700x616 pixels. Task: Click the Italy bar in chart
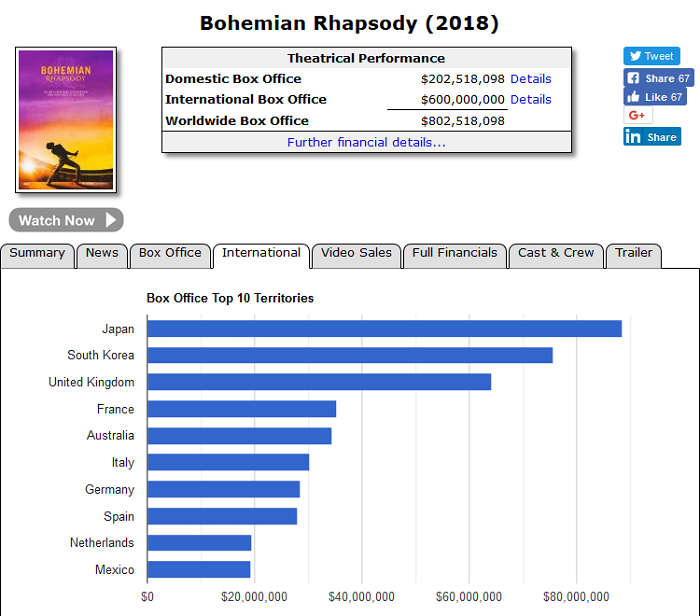(228, 462)
